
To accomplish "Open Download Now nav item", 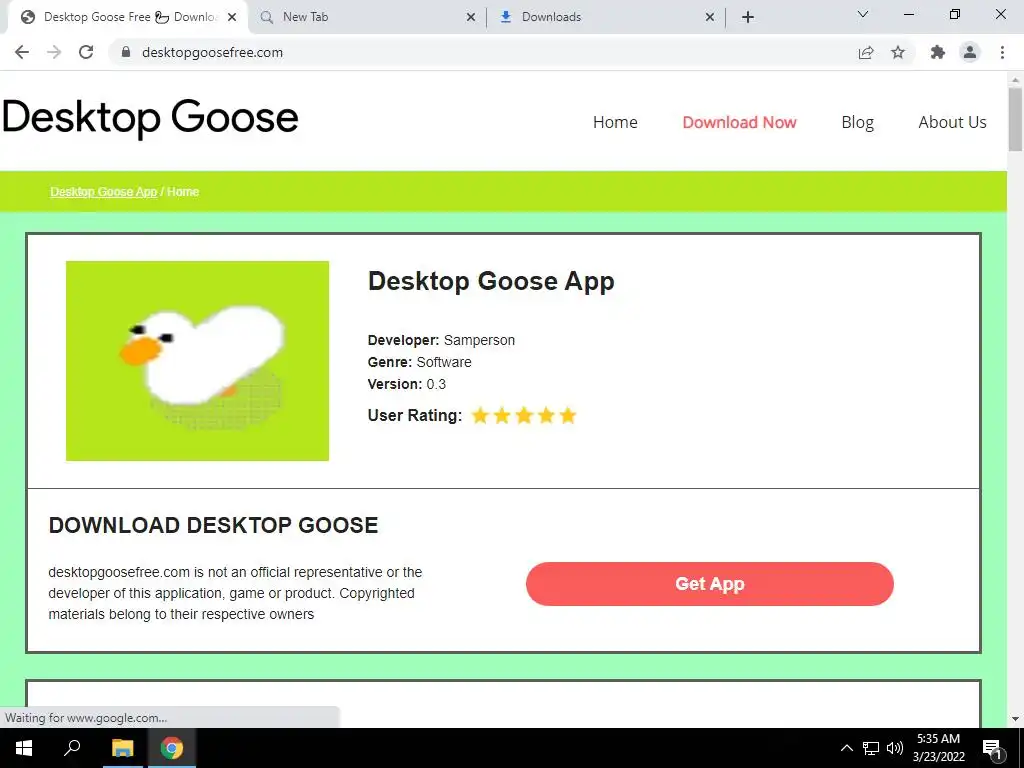I will [739, 122].
